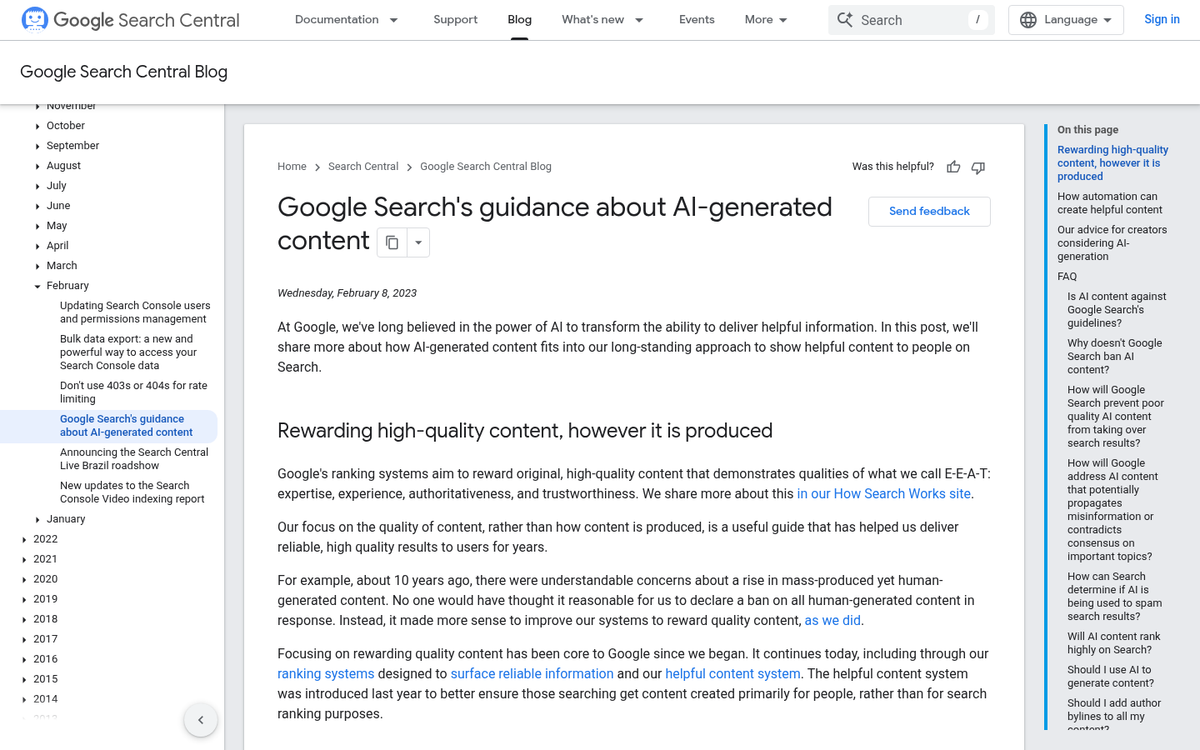Collapse the left navigation panel

200,720
